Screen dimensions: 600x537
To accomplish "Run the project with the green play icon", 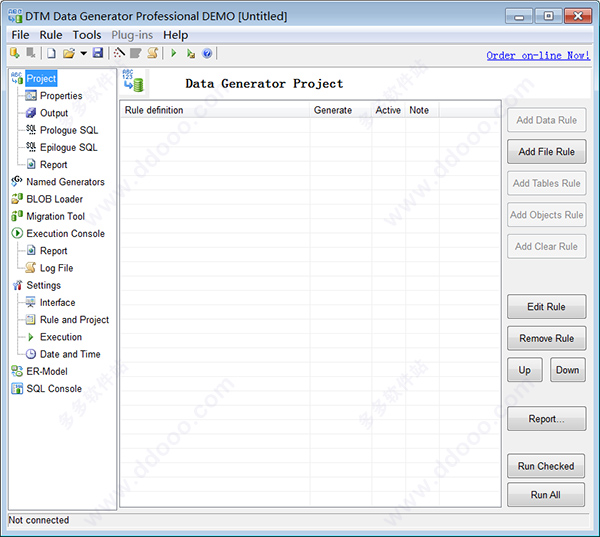I will tap(174, 53).
